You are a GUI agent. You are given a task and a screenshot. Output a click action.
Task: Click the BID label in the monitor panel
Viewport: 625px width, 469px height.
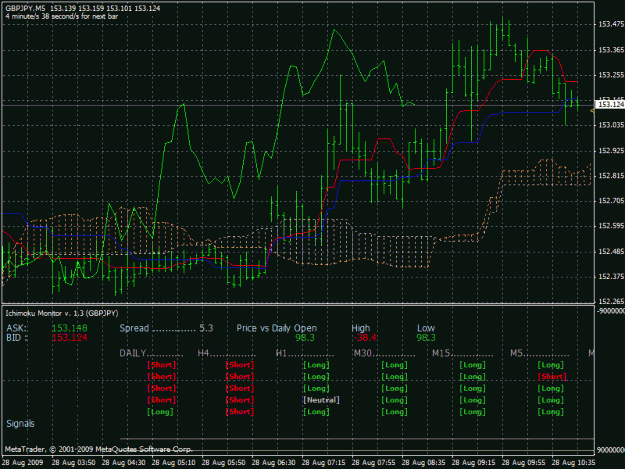click(17, 338)
